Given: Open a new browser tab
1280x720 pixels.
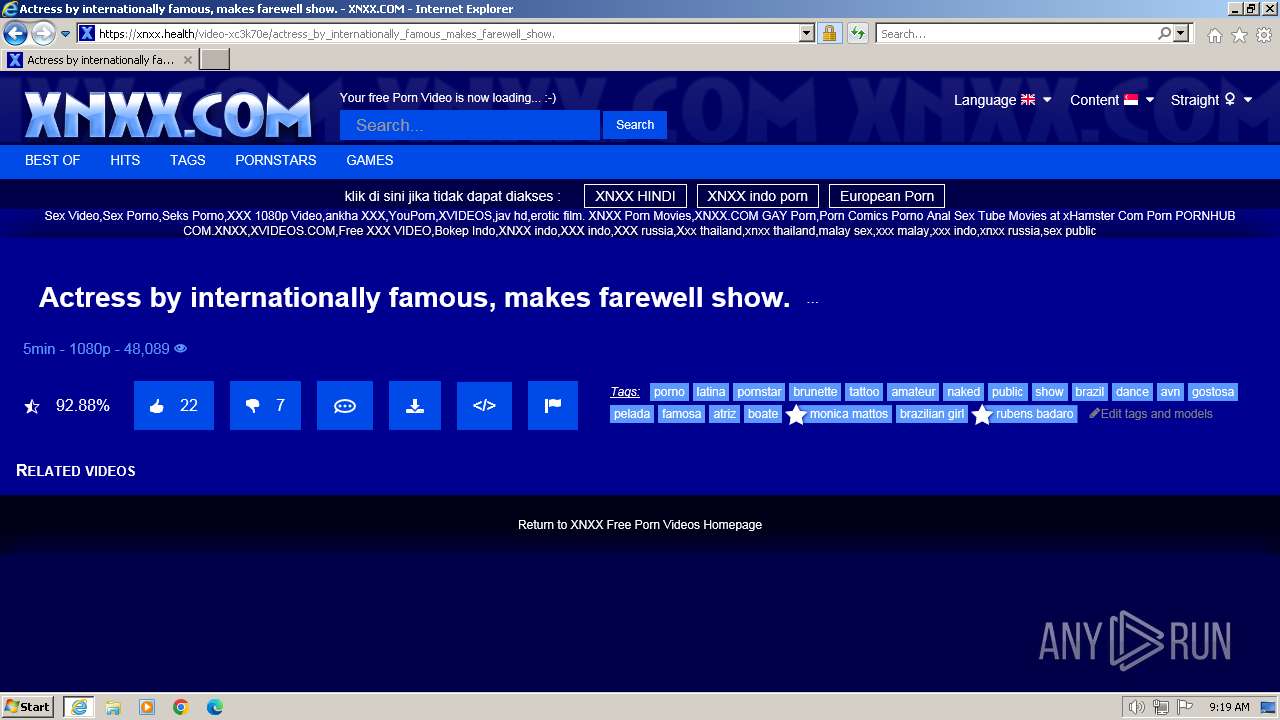Looking at the screenshot, I should tap(215, 60).
